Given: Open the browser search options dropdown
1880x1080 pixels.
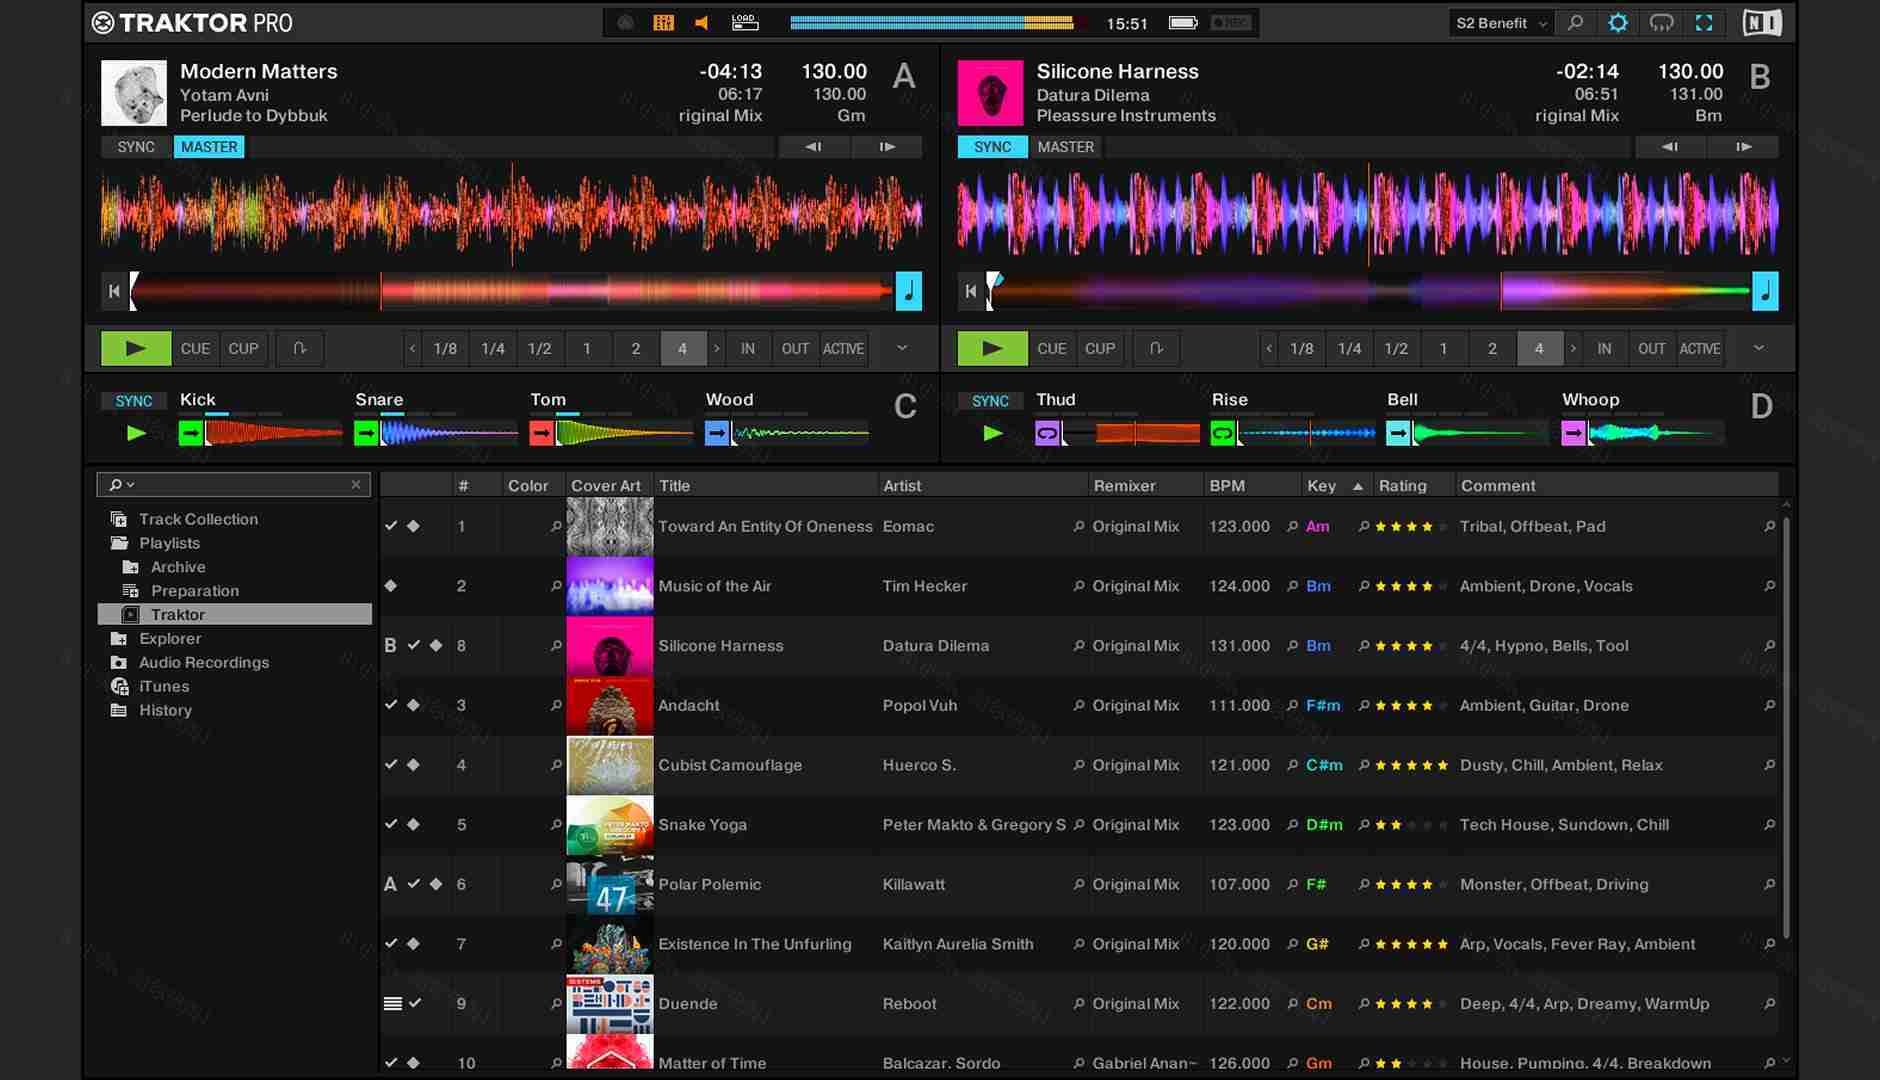Looking at the screenshot, I should pyautogui.click(x=121, y=484).
